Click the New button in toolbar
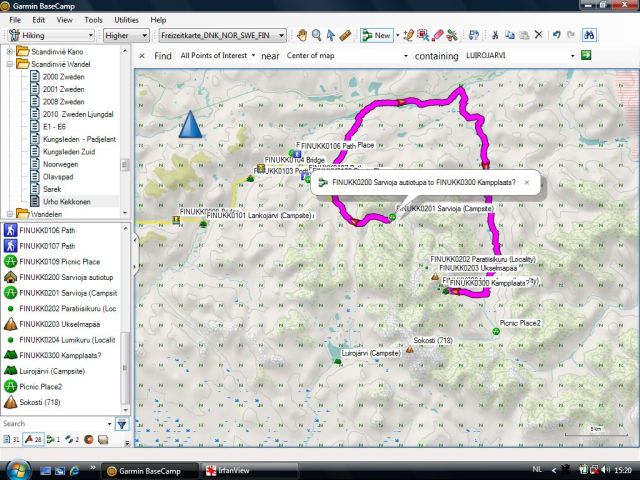Image resolution: width=640 pixels, height=480 pixels. click(378, 35)
